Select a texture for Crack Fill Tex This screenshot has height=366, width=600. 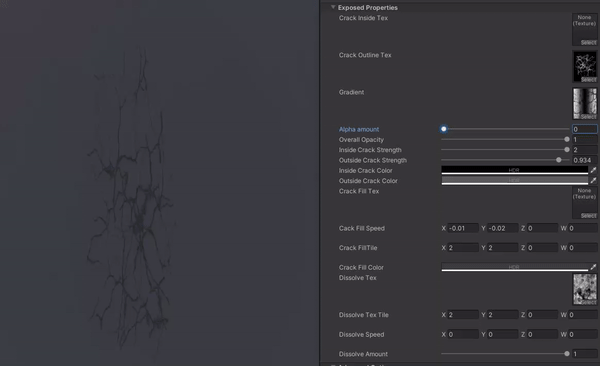pos(588,216)
